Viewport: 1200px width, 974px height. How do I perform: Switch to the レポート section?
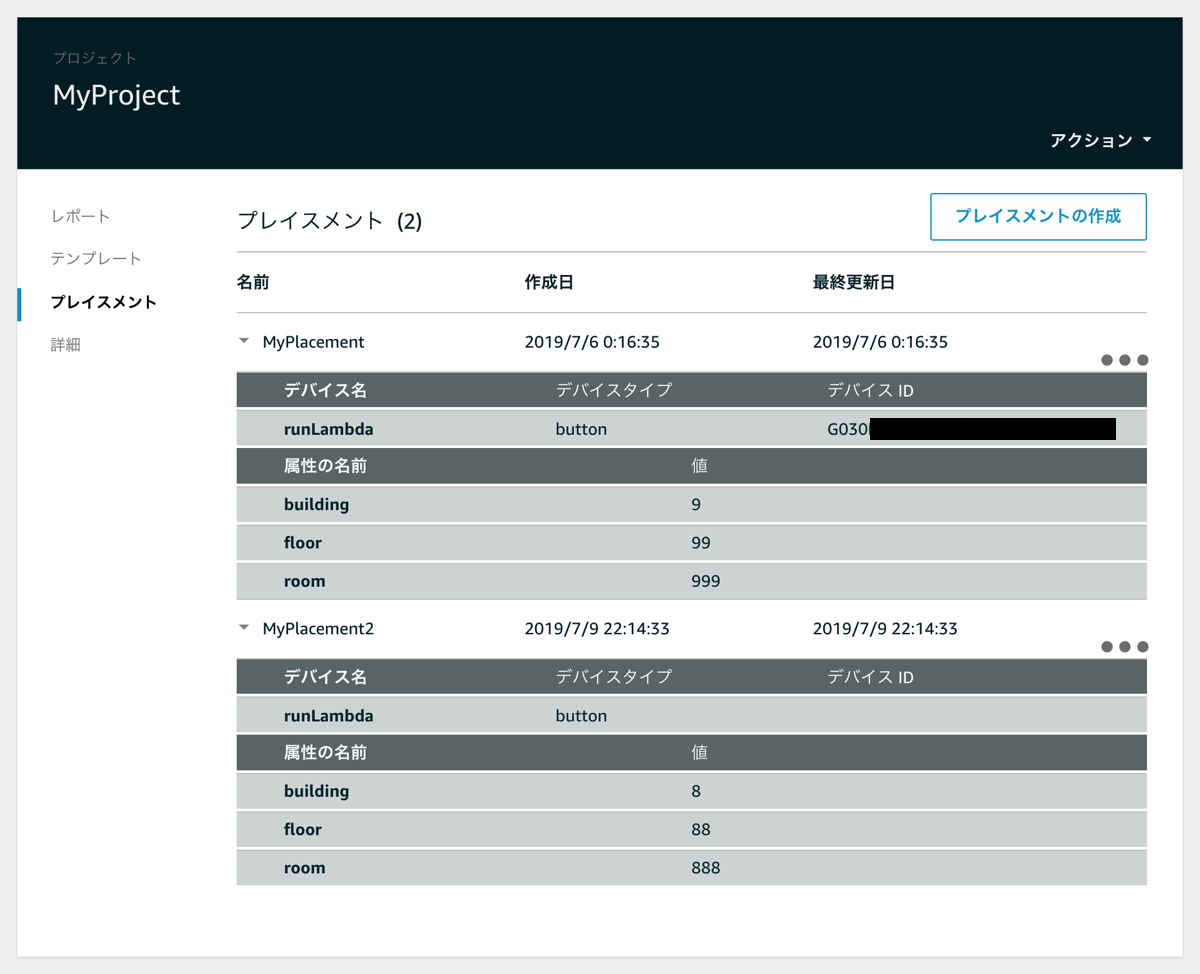click(80, 214)
